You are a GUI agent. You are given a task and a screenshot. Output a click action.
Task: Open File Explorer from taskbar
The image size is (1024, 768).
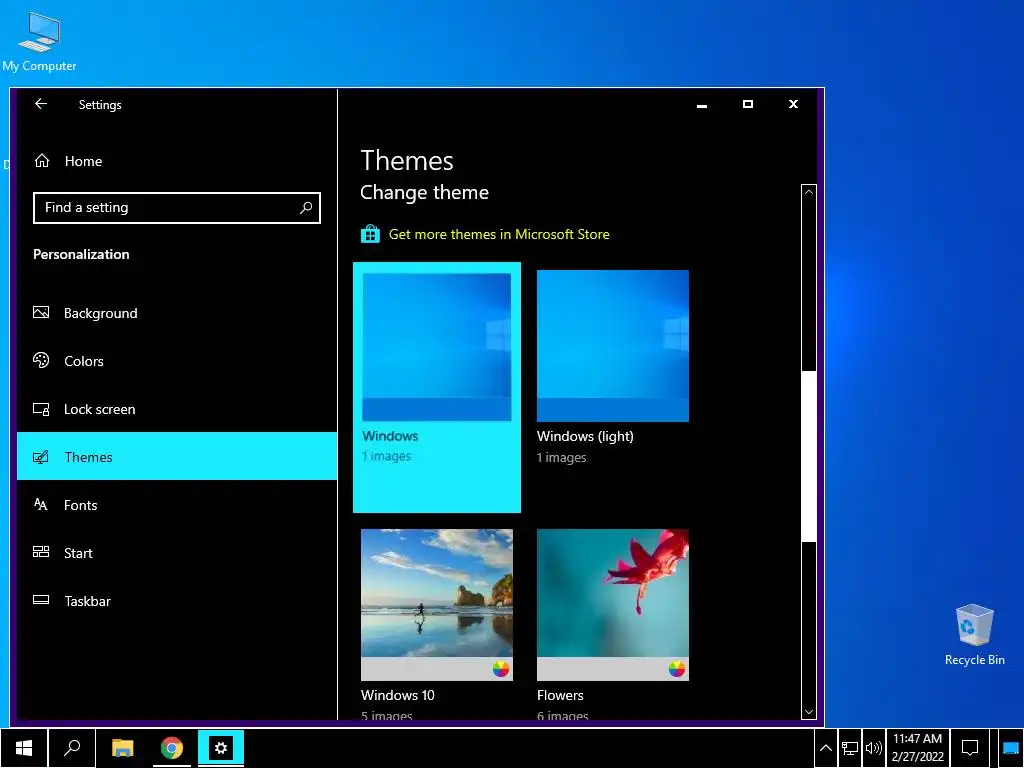(122, 748)
